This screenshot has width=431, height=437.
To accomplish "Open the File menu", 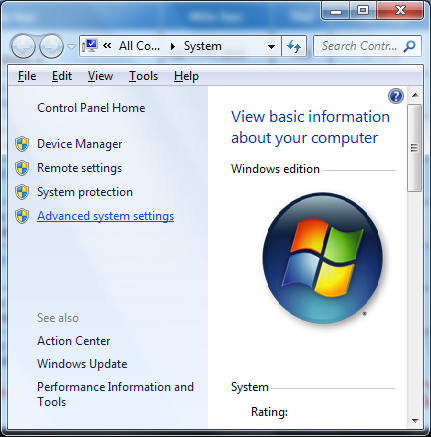I will pos(27,76).
